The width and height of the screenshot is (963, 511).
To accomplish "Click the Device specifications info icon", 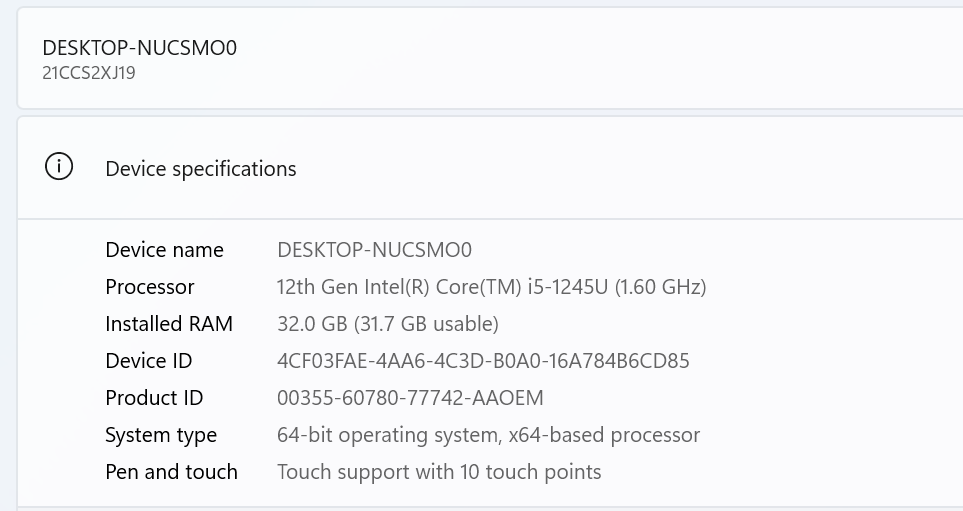I will click(x=59, y=168).
